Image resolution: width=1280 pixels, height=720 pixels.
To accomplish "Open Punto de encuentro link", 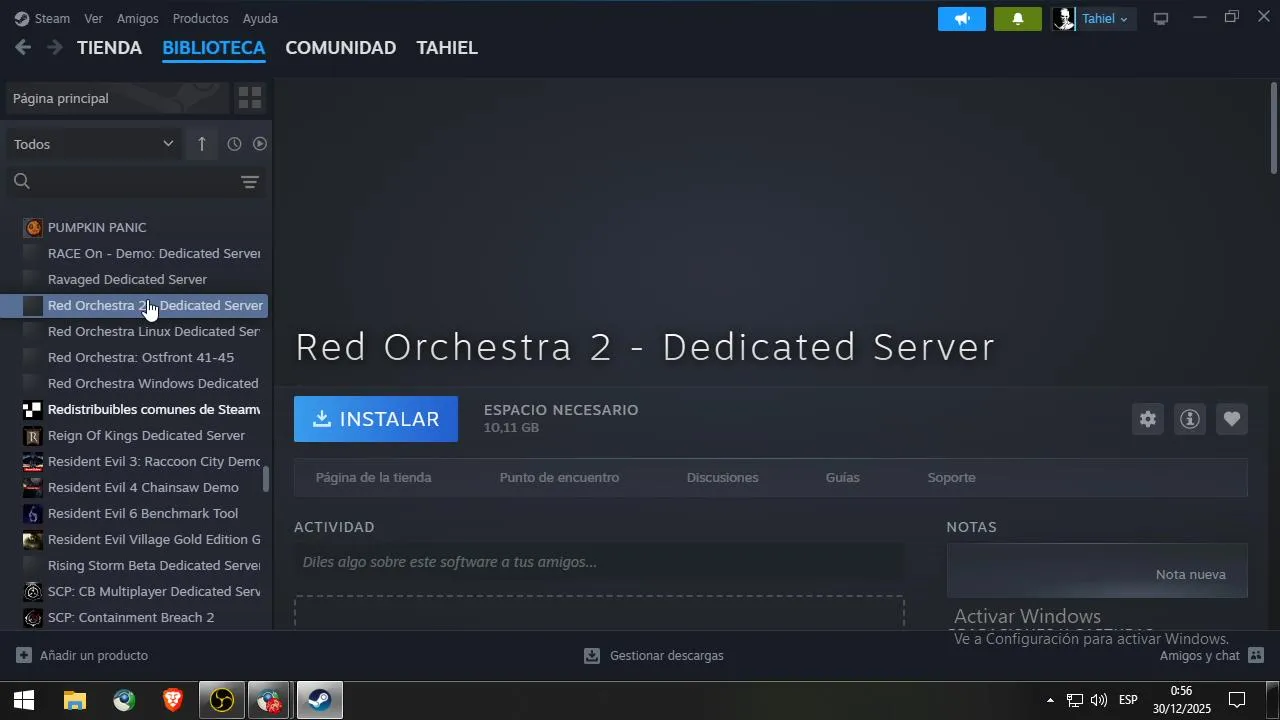I will (x=559, y=478).
